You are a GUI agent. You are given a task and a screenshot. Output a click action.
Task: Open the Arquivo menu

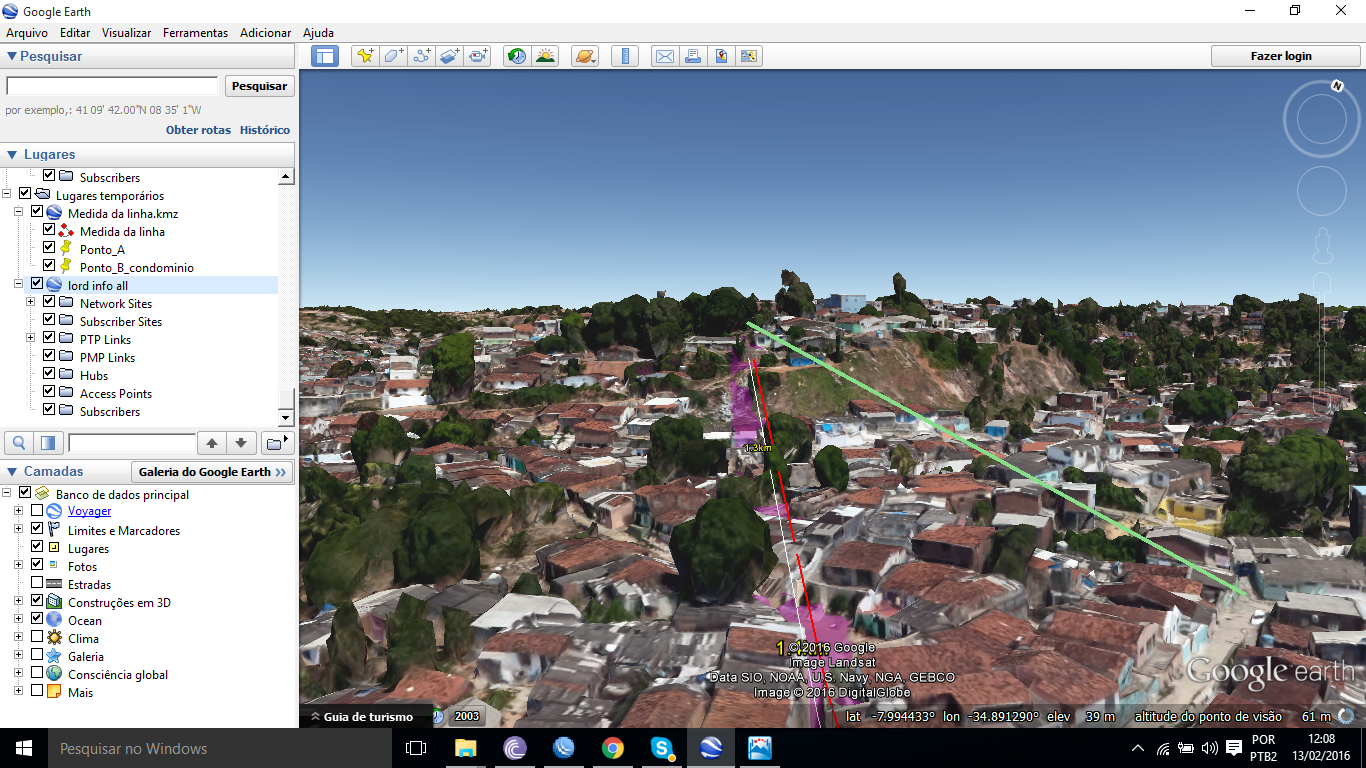(x=27, y=33)
